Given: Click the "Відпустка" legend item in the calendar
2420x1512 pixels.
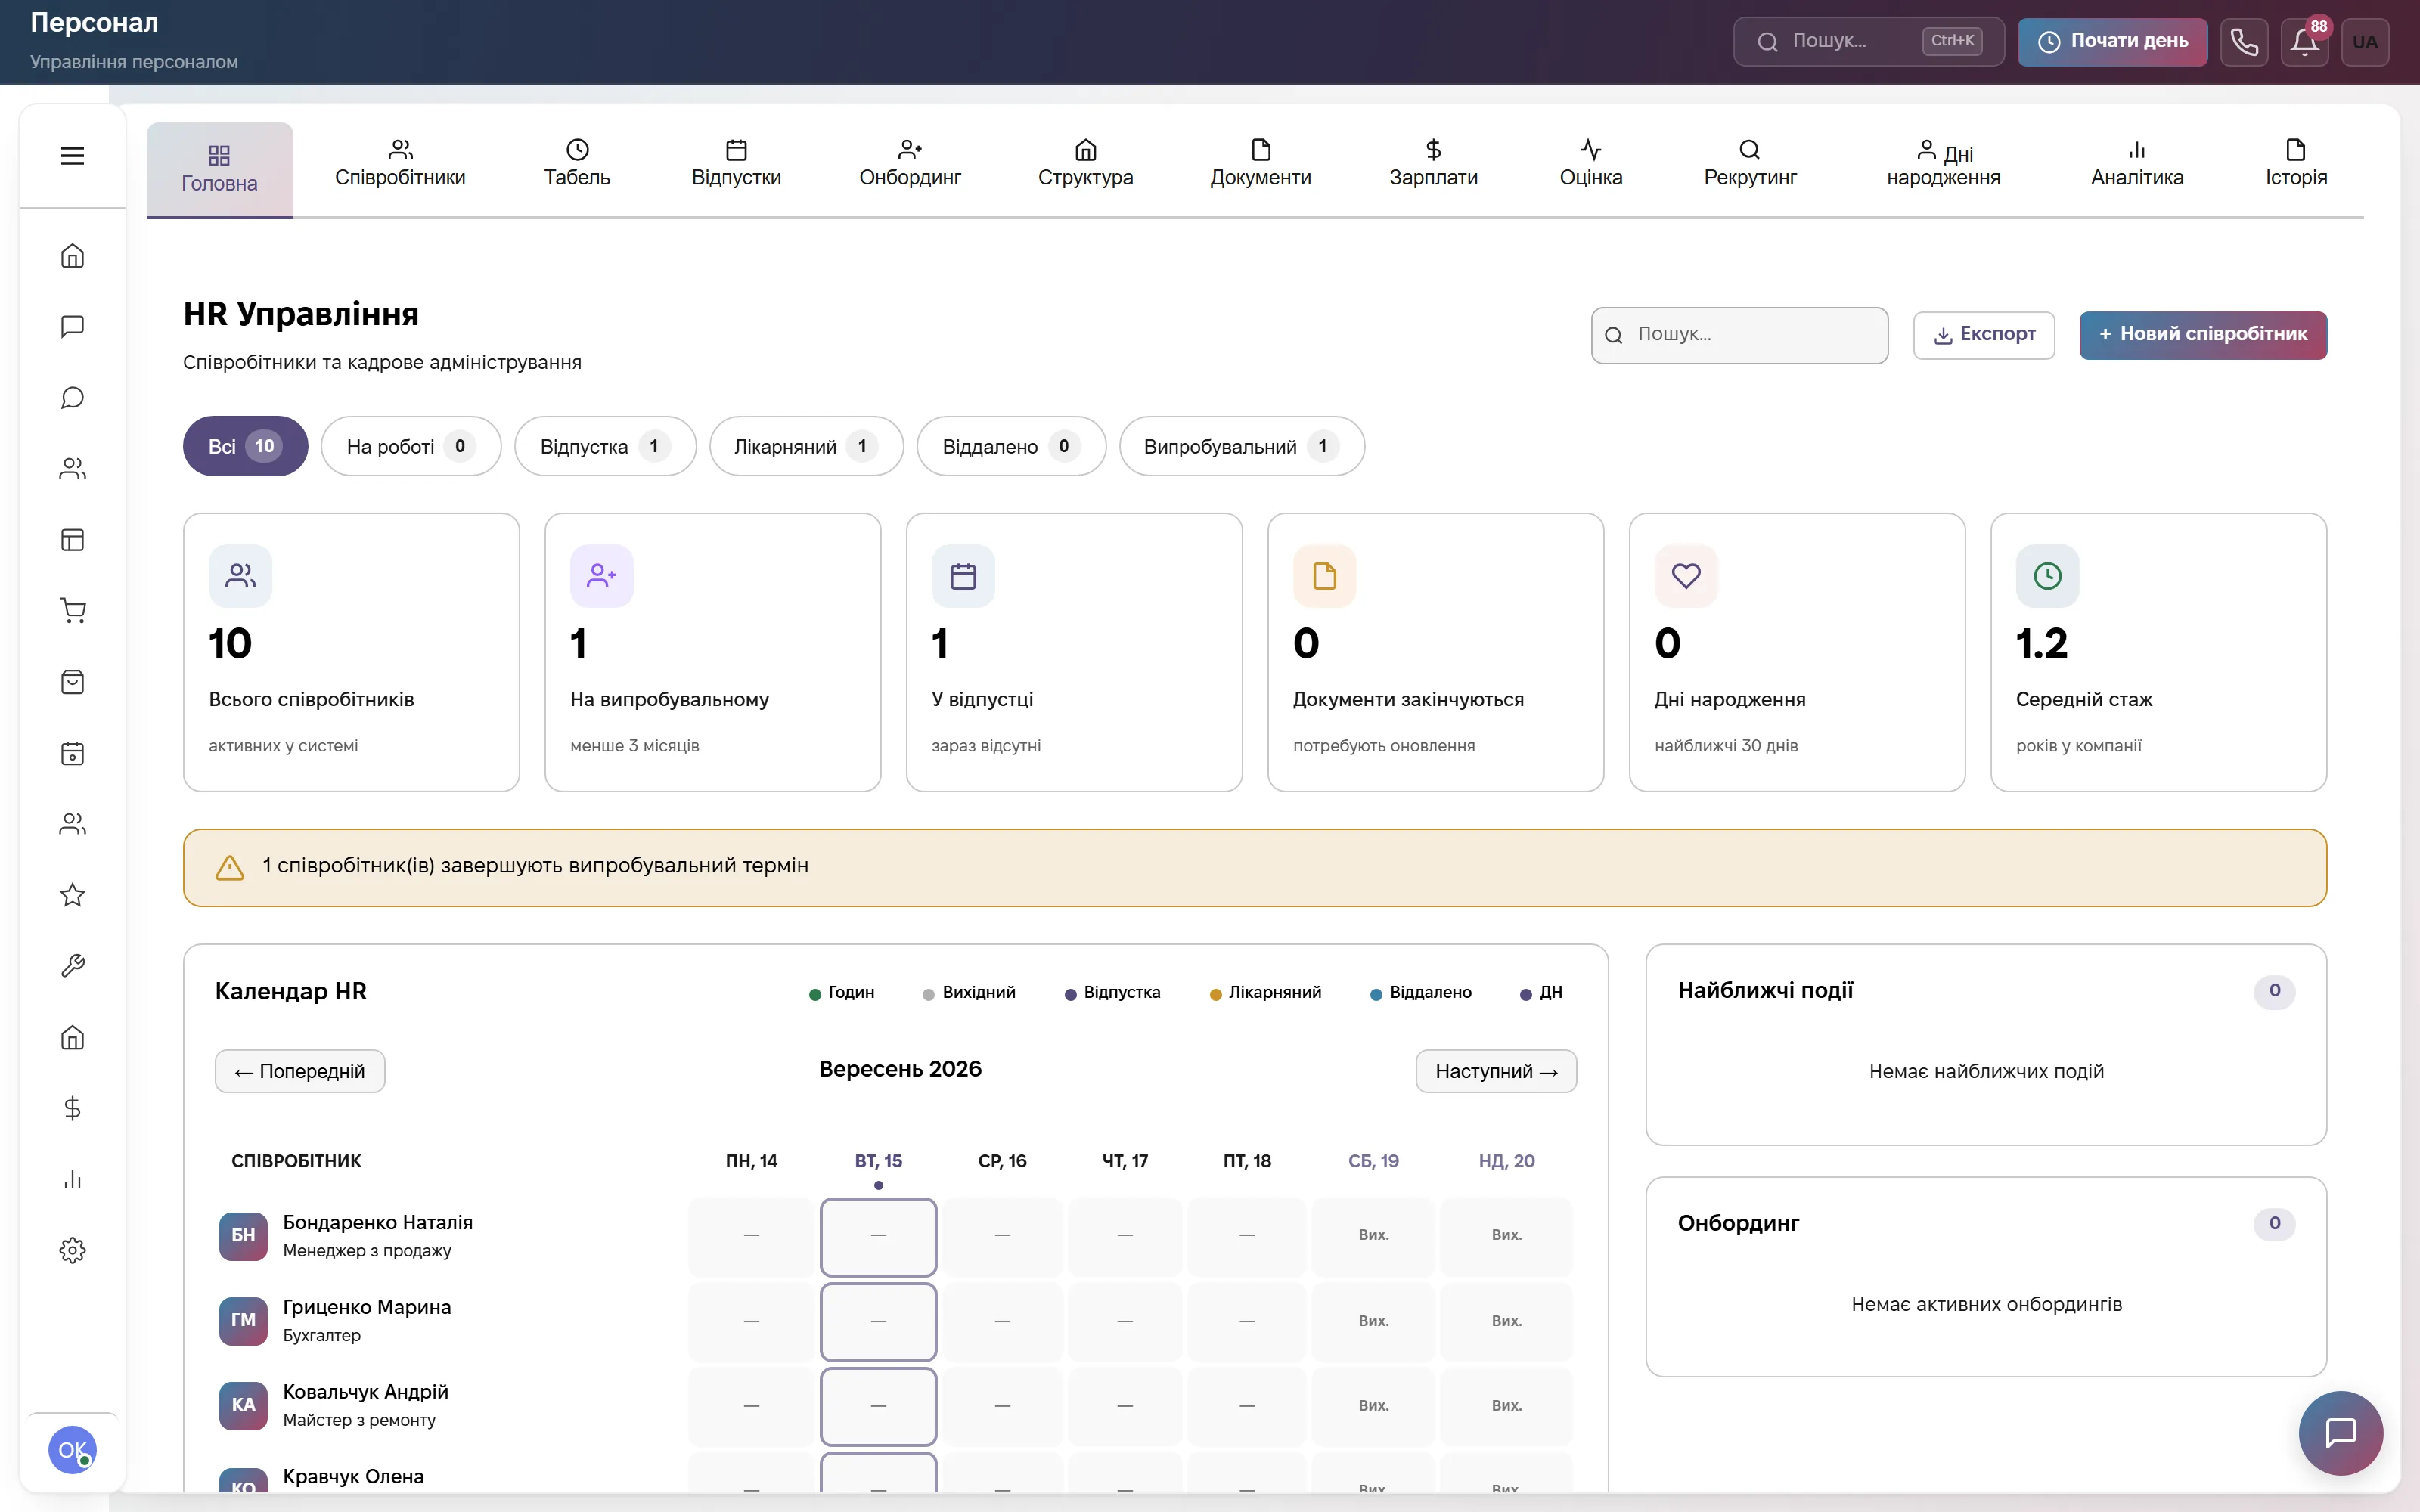Looking at the screenshot, I should click(x=1112, y=993).
